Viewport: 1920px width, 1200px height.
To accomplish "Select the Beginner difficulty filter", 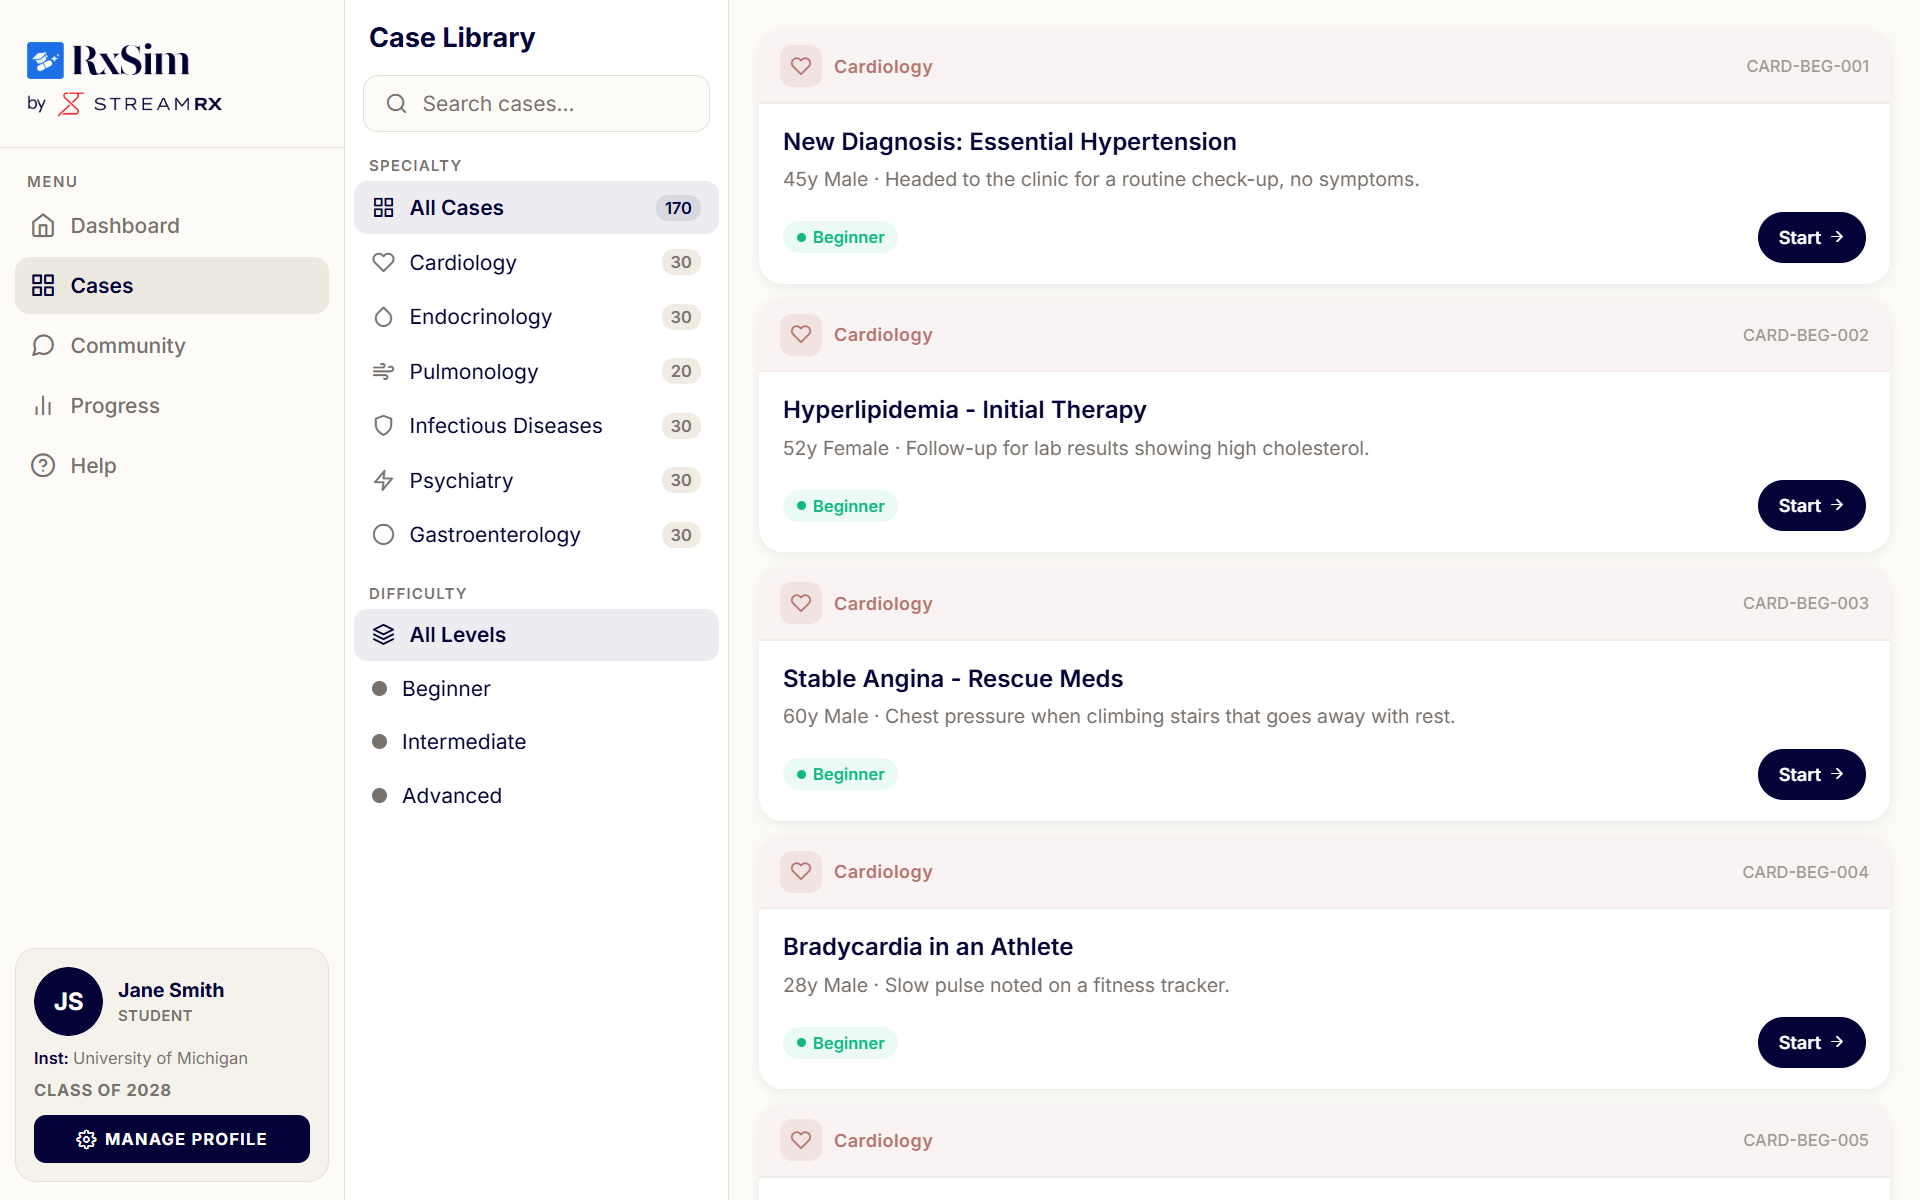I will [x=536, y=689].
